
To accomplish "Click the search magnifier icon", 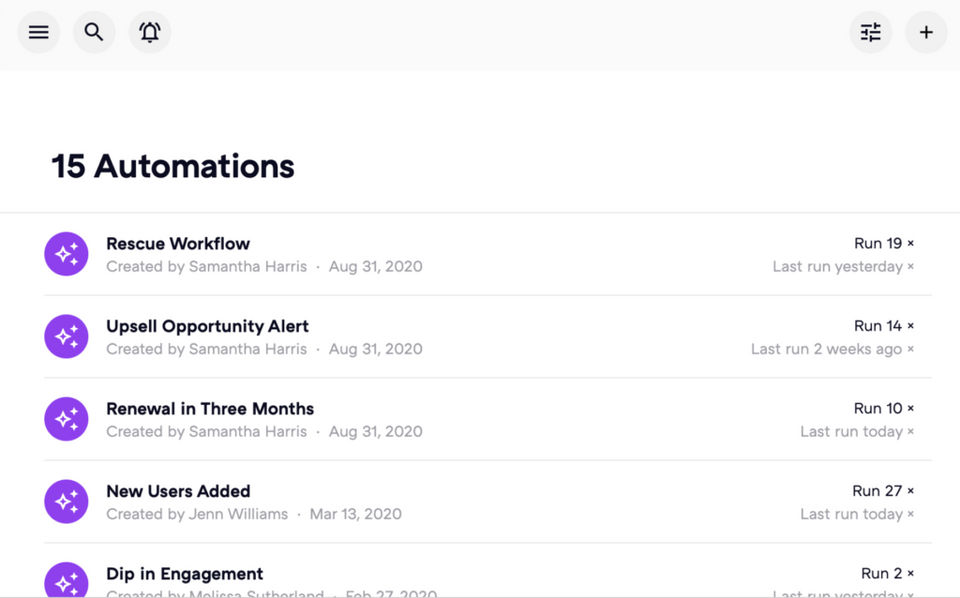I will [94, 32].
